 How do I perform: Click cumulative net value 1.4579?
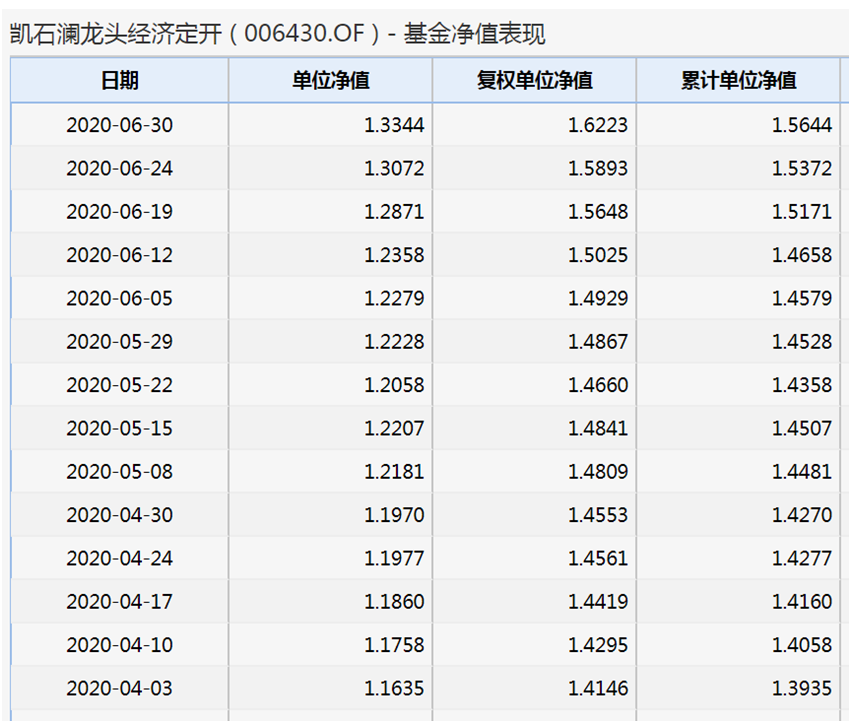tap(802, 298)
